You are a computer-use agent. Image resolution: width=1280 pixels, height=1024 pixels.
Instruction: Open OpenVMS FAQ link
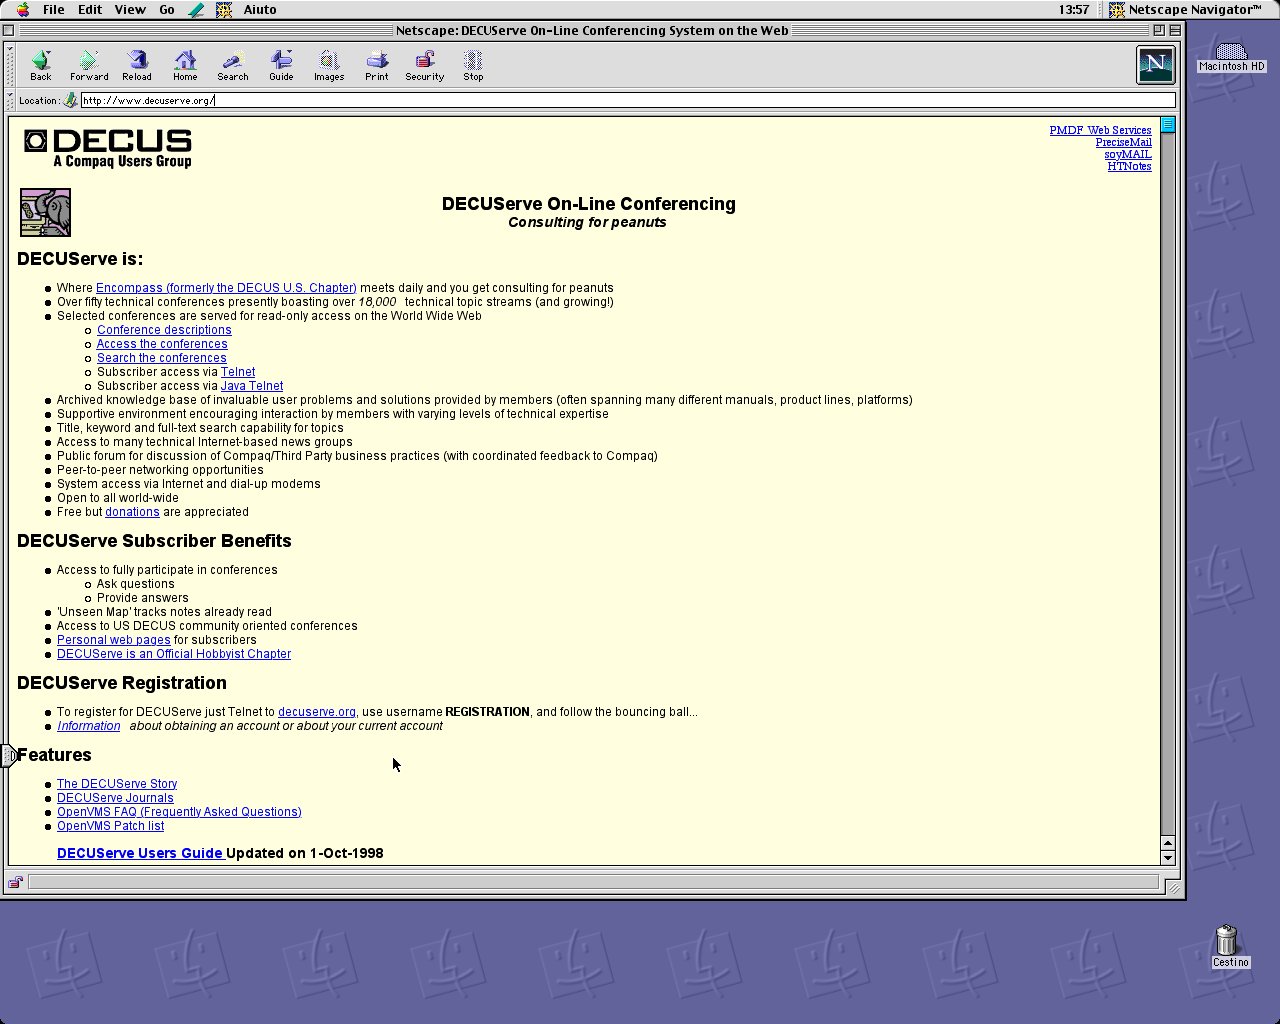pos(179,812)
